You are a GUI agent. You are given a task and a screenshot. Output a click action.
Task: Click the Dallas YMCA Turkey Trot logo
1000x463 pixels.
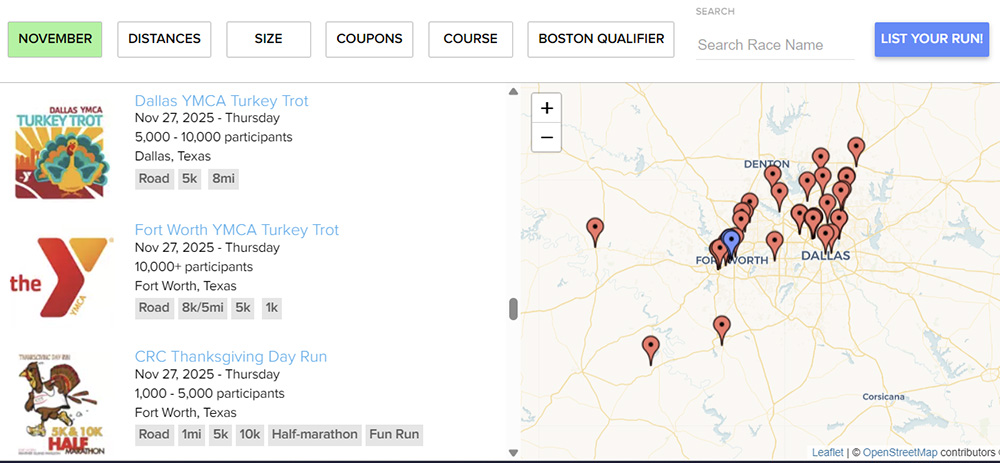coord(62,152)
